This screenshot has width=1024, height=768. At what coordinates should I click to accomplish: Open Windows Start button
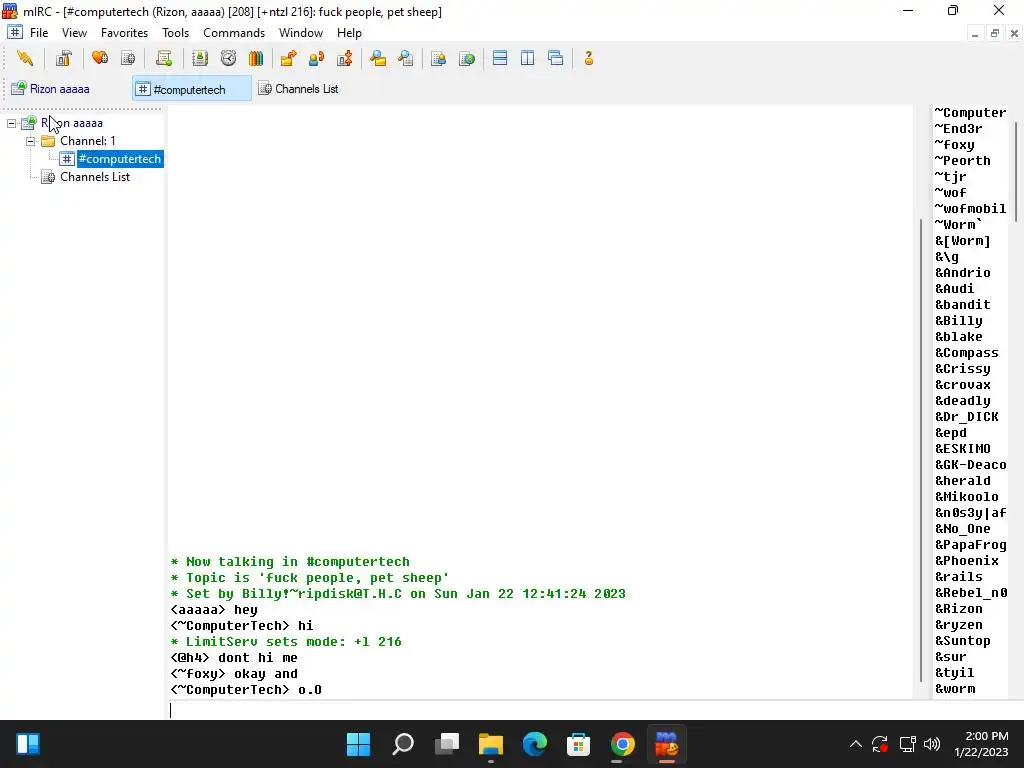pos(359,744)
